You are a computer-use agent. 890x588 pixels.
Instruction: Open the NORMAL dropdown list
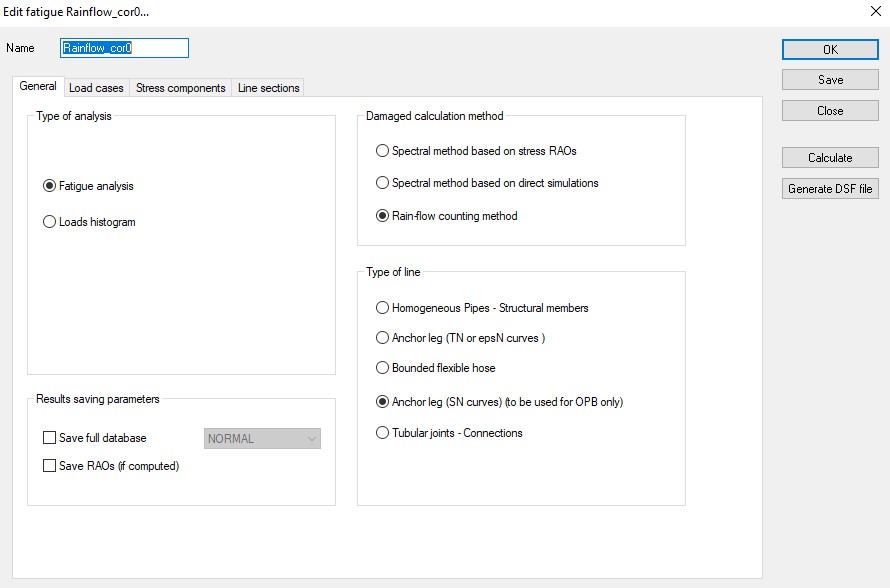(262, 438)
